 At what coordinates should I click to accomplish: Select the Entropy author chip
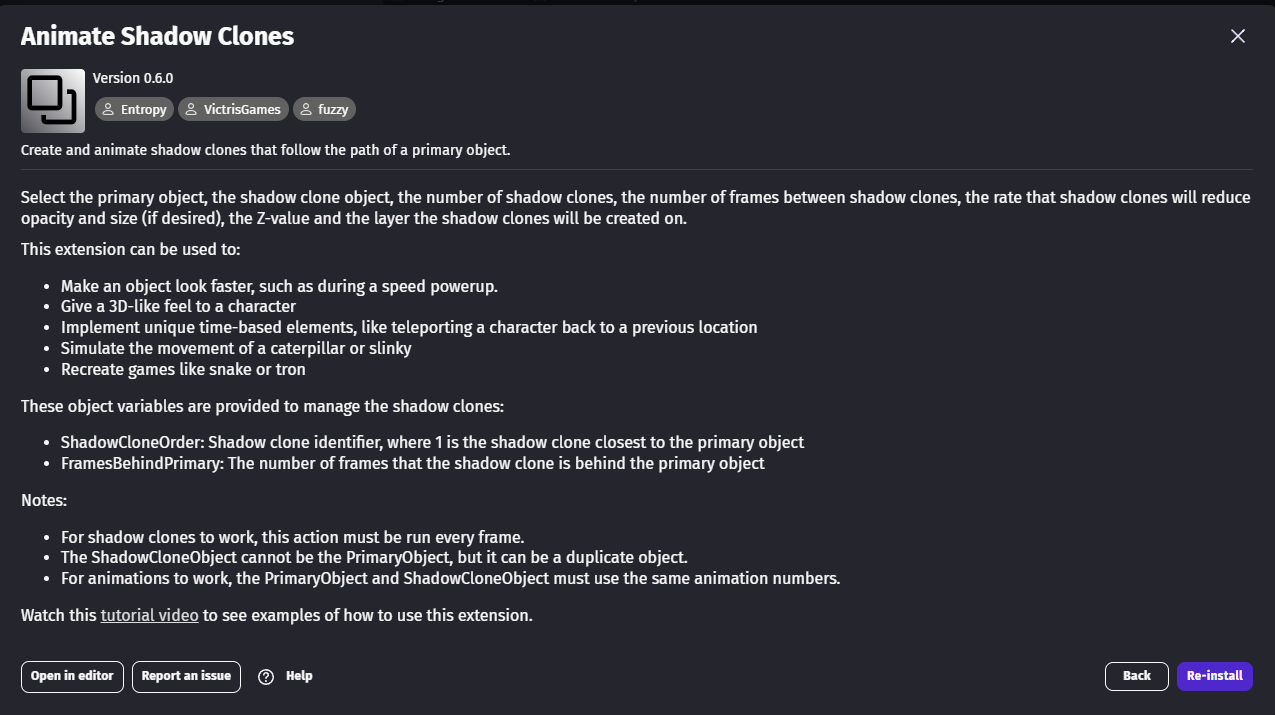tap(134, 109)
